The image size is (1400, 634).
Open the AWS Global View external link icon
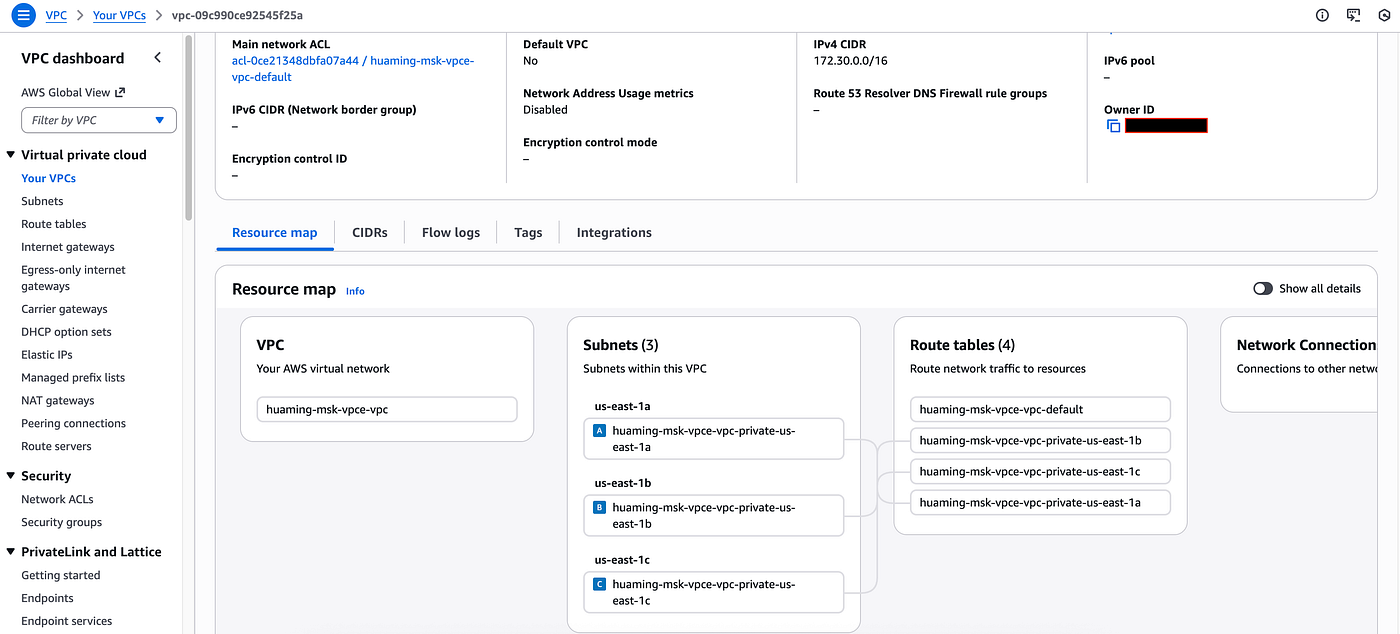point(120,92)
